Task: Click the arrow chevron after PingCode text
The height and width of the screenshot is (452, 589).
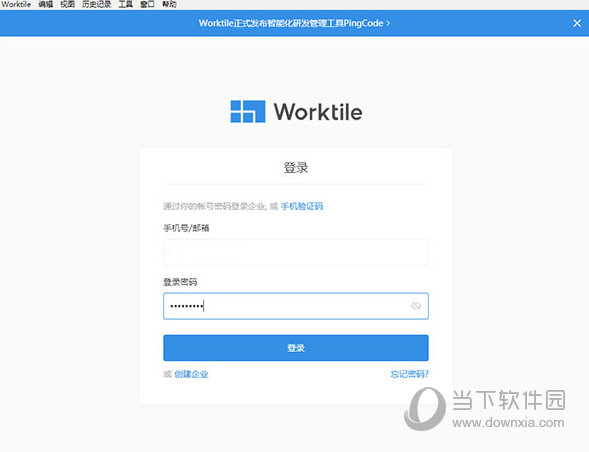Action: click(388, 23)
